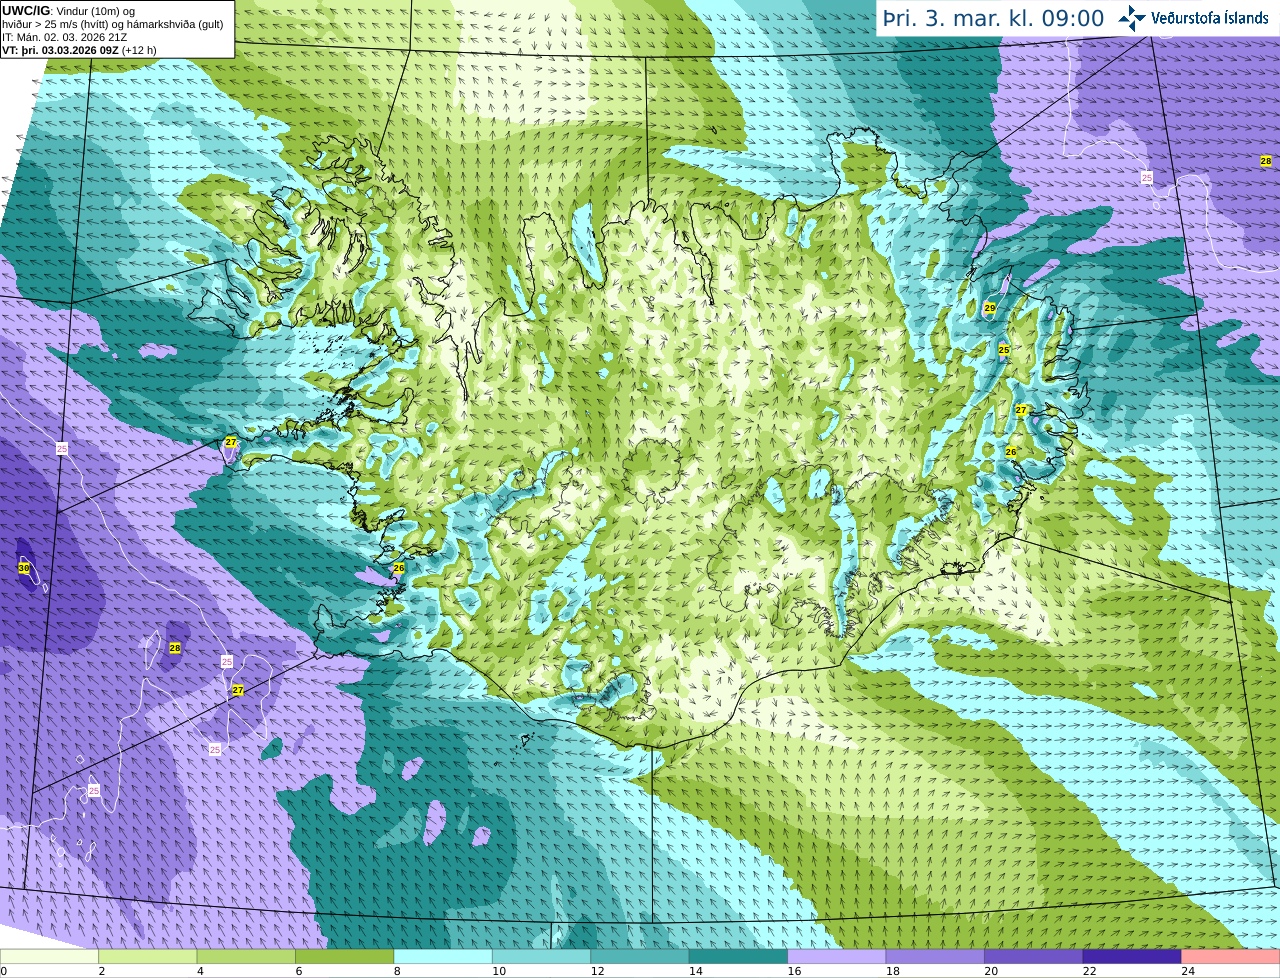Click the '0' label on the color scale
This screenshot has width=1280, height=978.
coord(4,971)
